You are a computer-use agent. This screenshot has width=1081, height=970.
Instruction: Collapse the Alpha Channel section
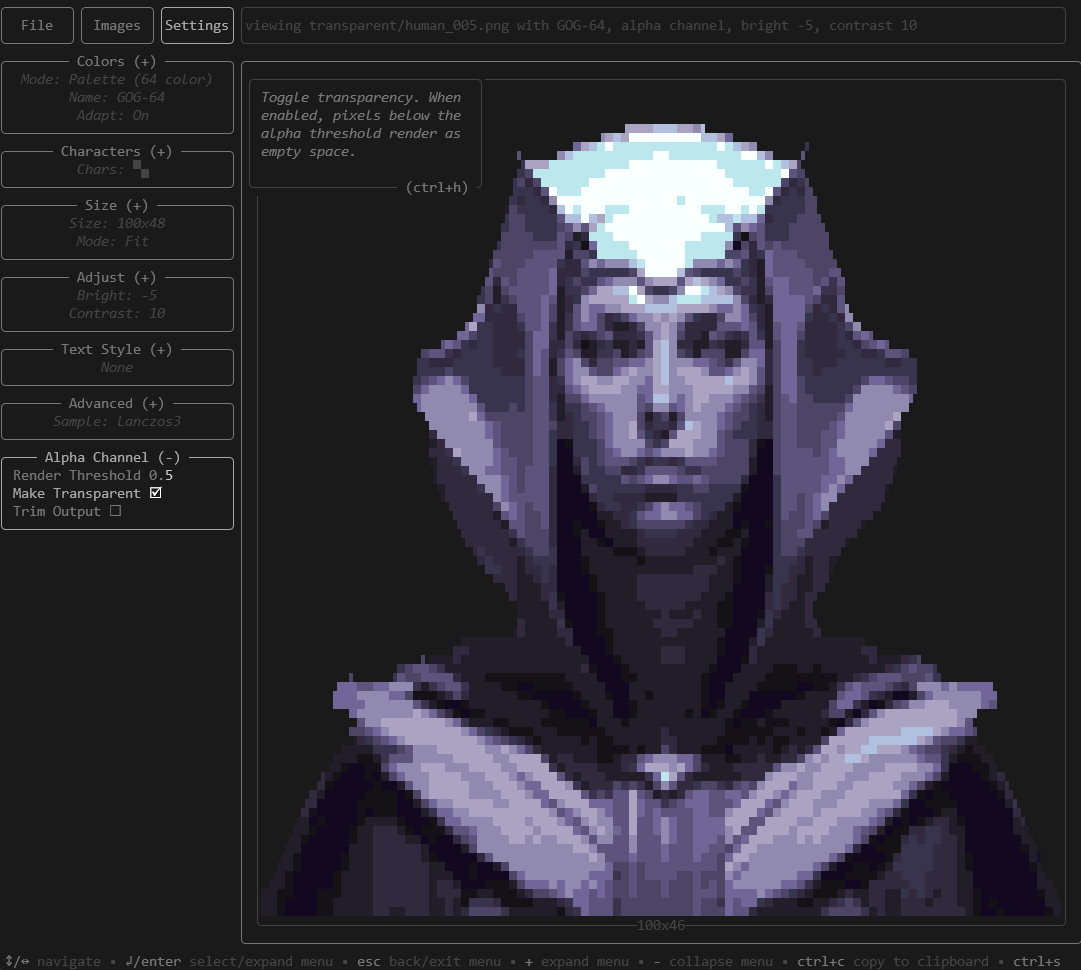point(112,457)
